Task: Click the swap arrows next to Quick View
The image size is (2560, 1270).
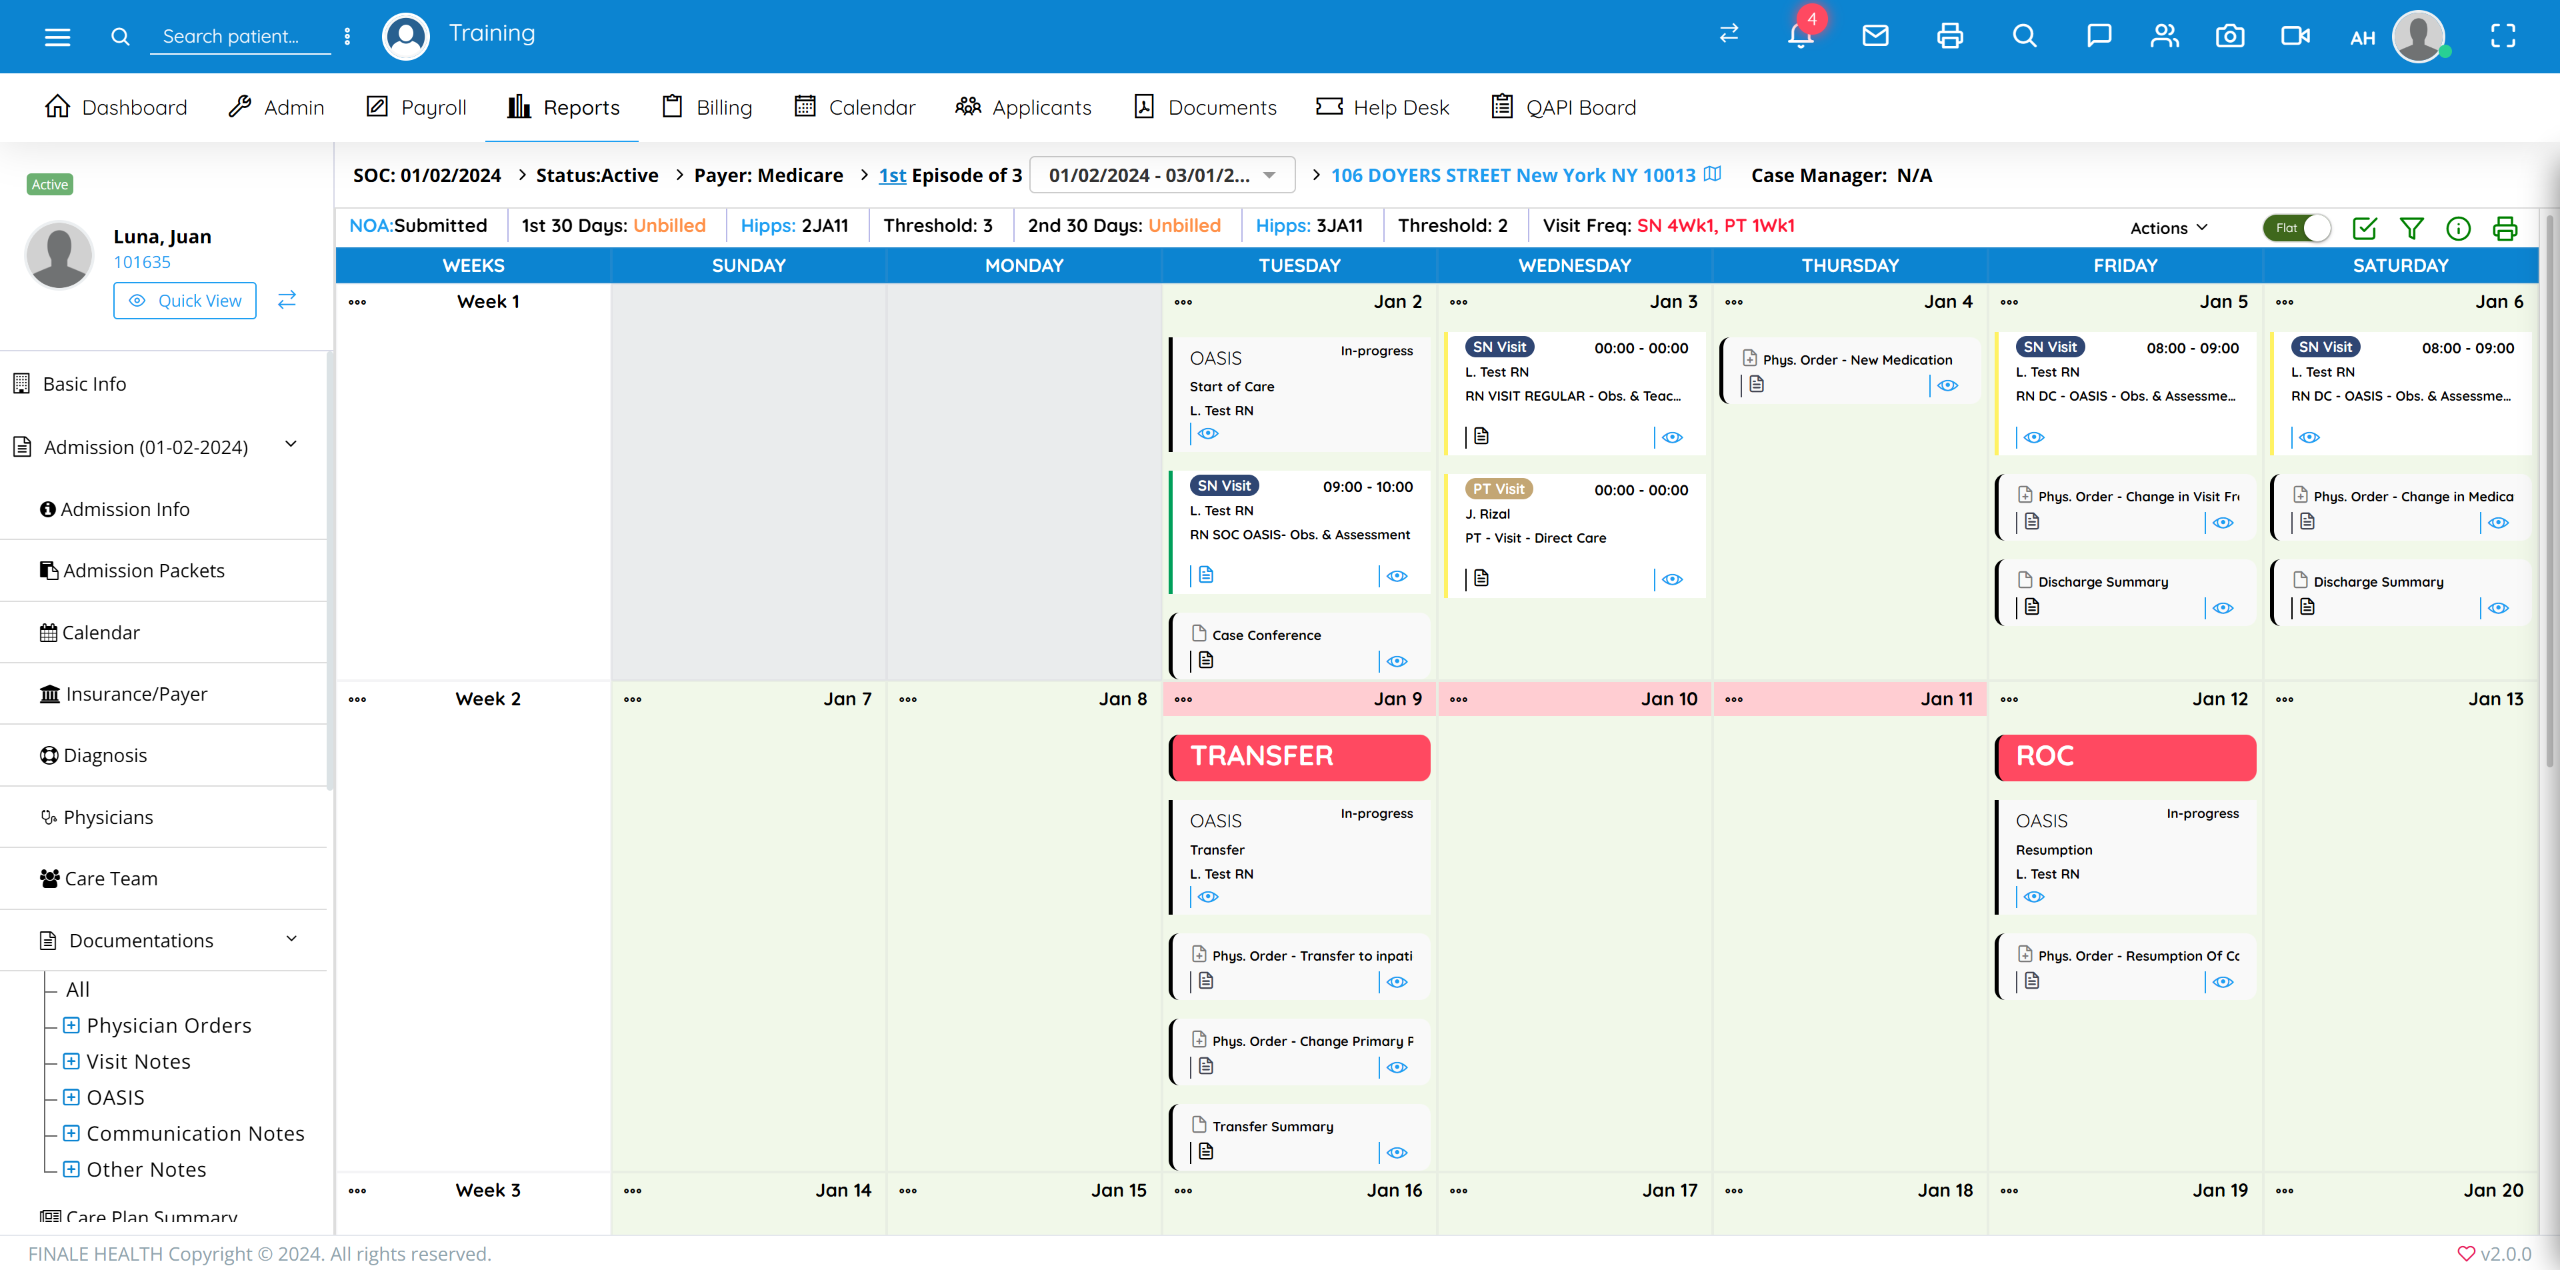Action: [x=287, y=300]
